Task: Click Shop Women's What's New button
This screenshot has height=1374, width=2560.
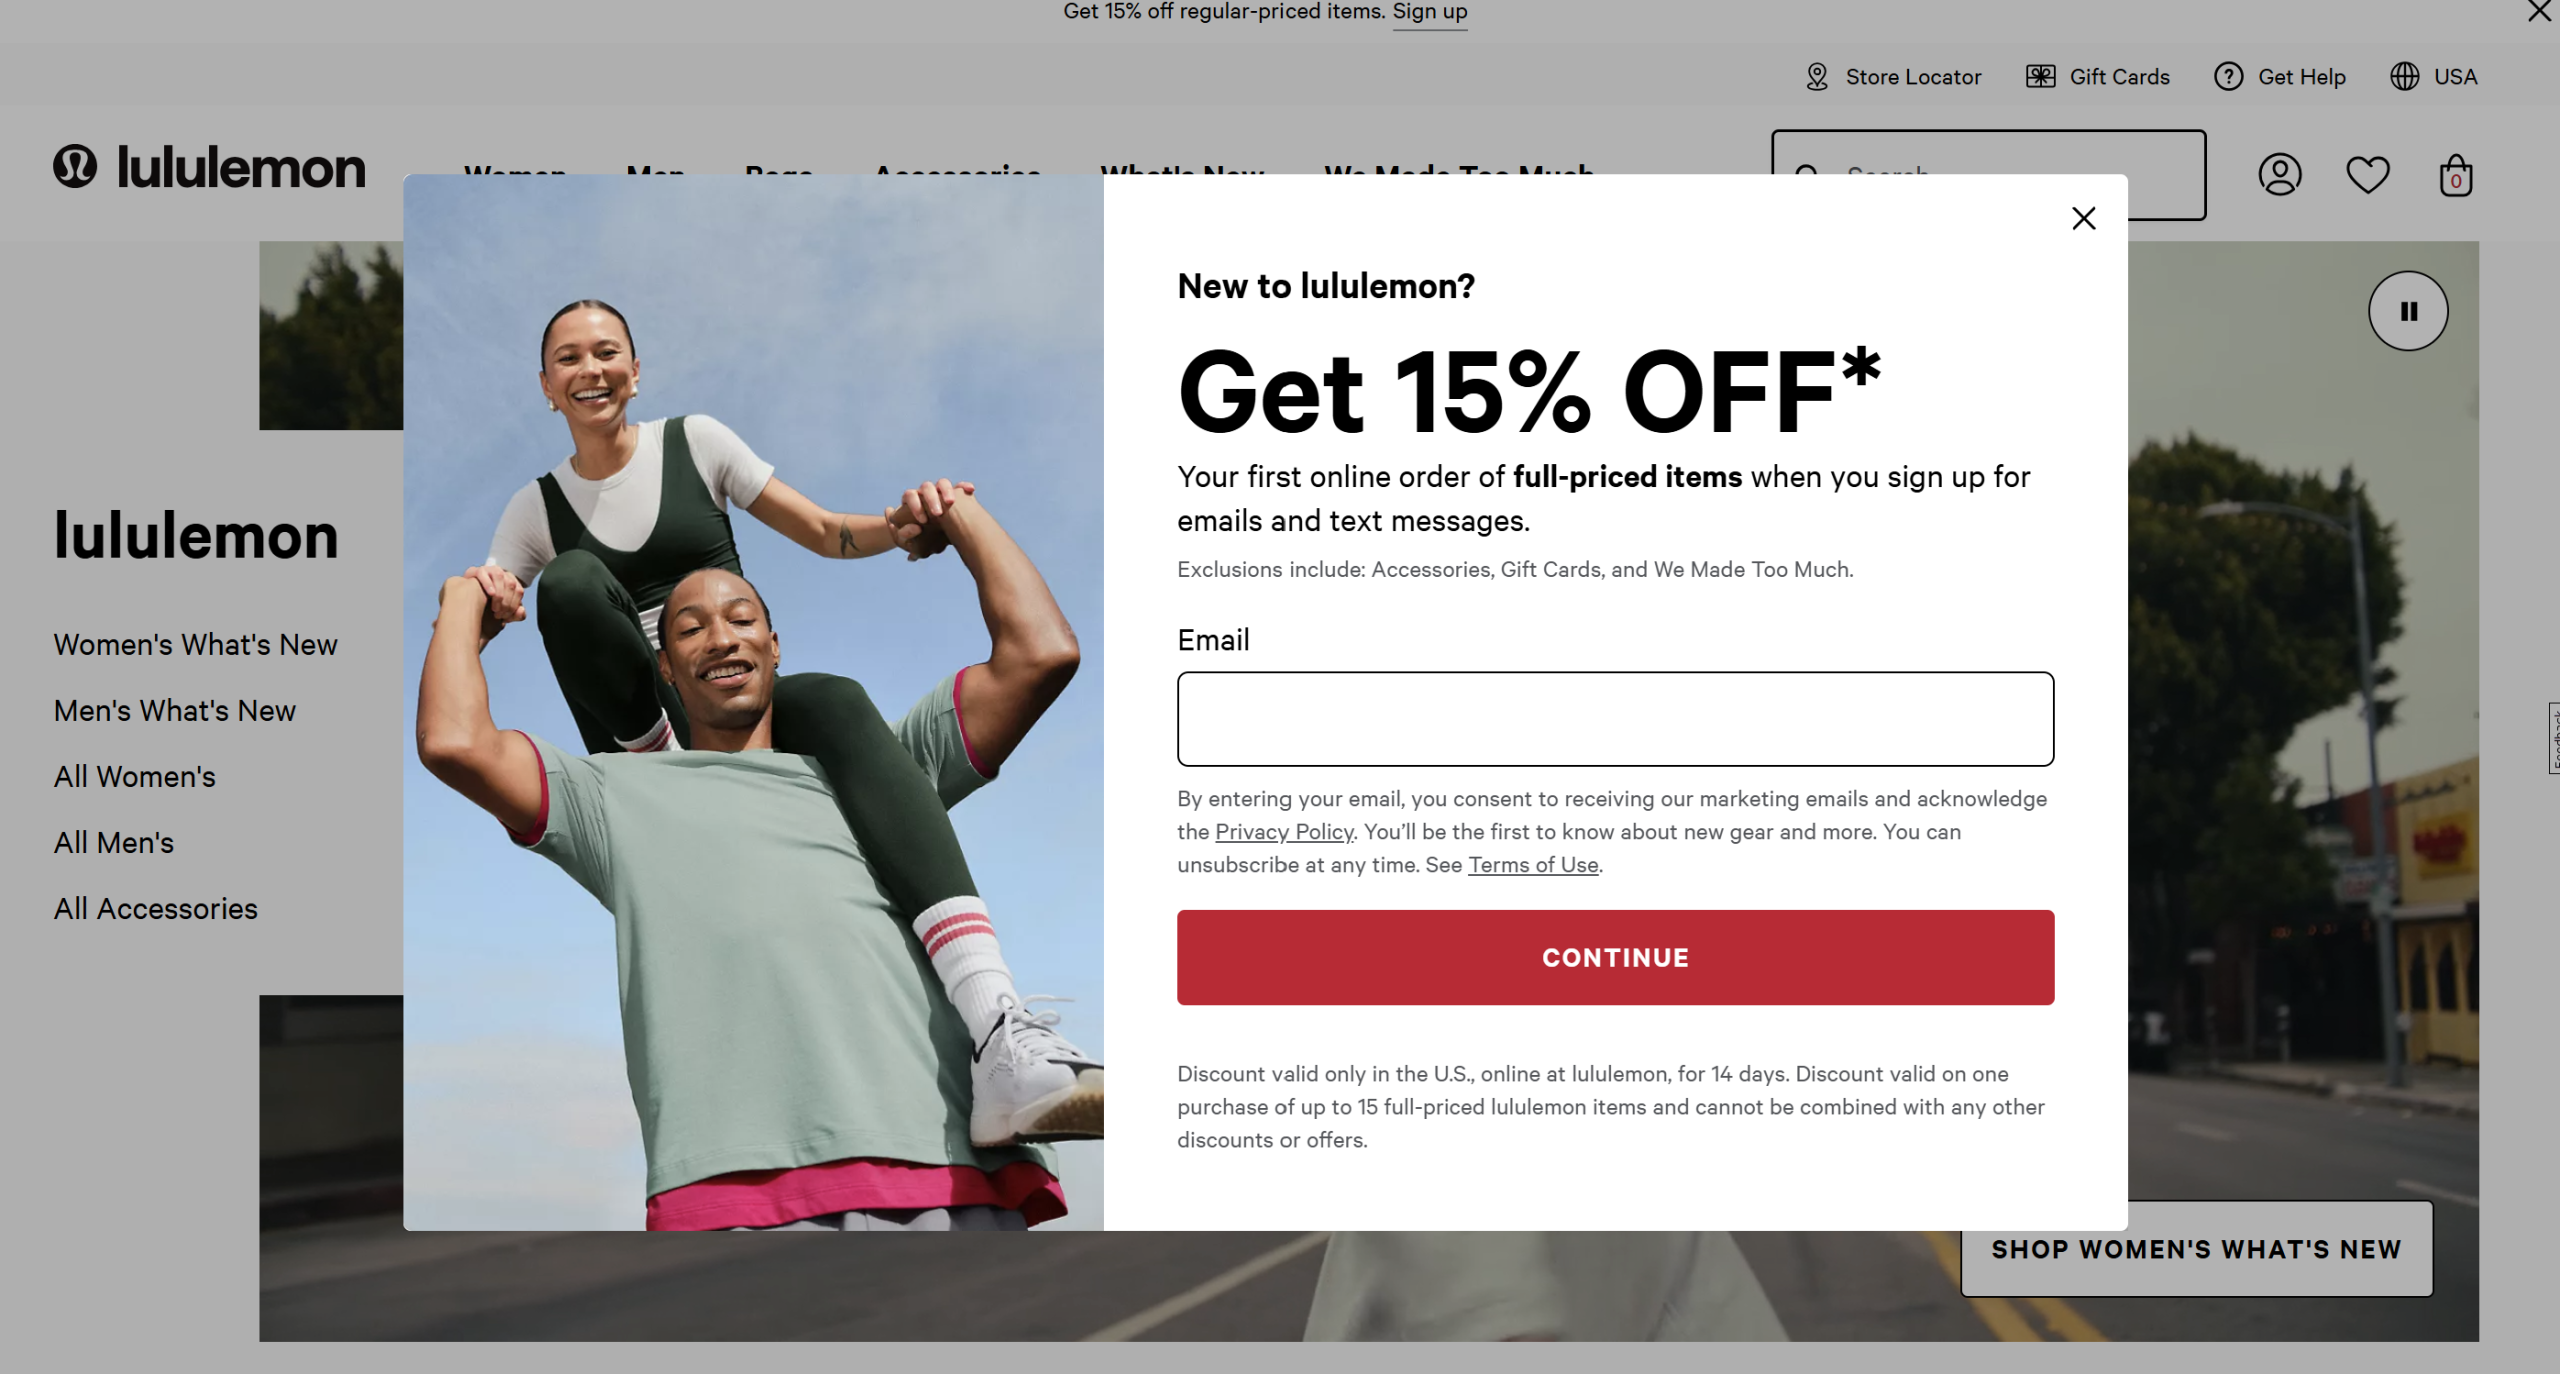Action: (x=2197, y=1249)
